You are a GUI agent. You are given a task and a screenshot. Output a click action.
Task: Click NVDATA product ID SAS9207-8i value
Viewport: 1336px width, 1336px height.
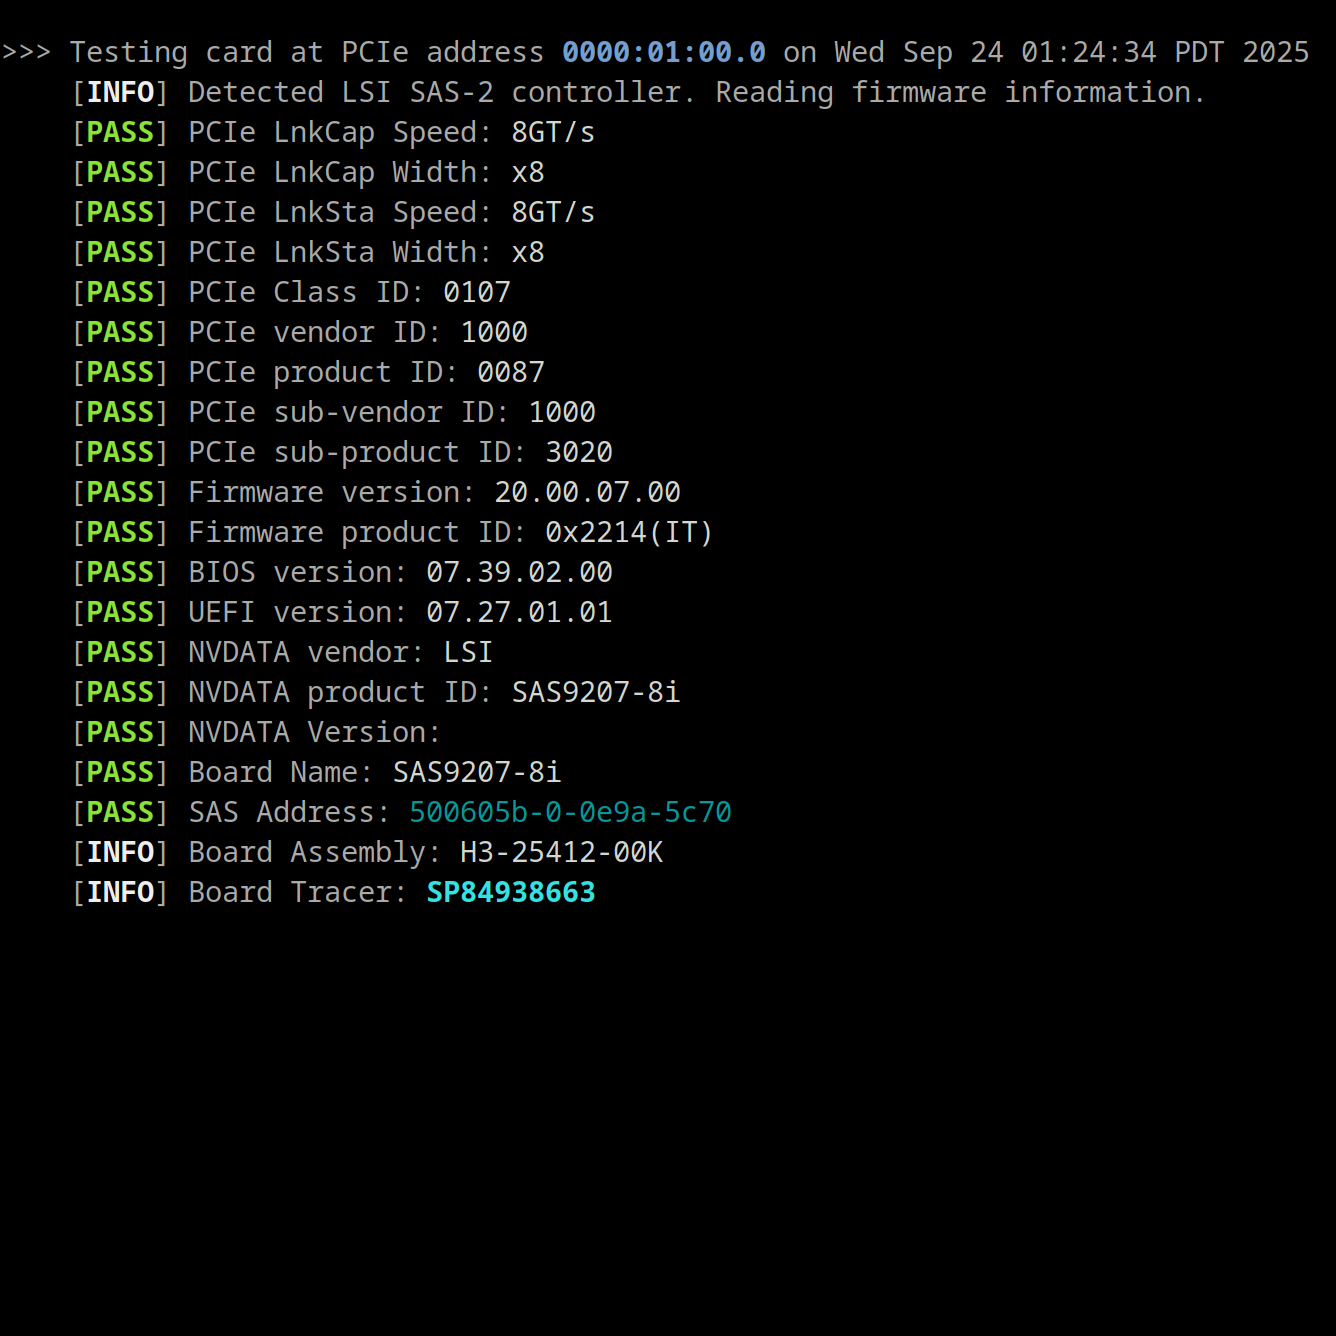click(596, 692)
